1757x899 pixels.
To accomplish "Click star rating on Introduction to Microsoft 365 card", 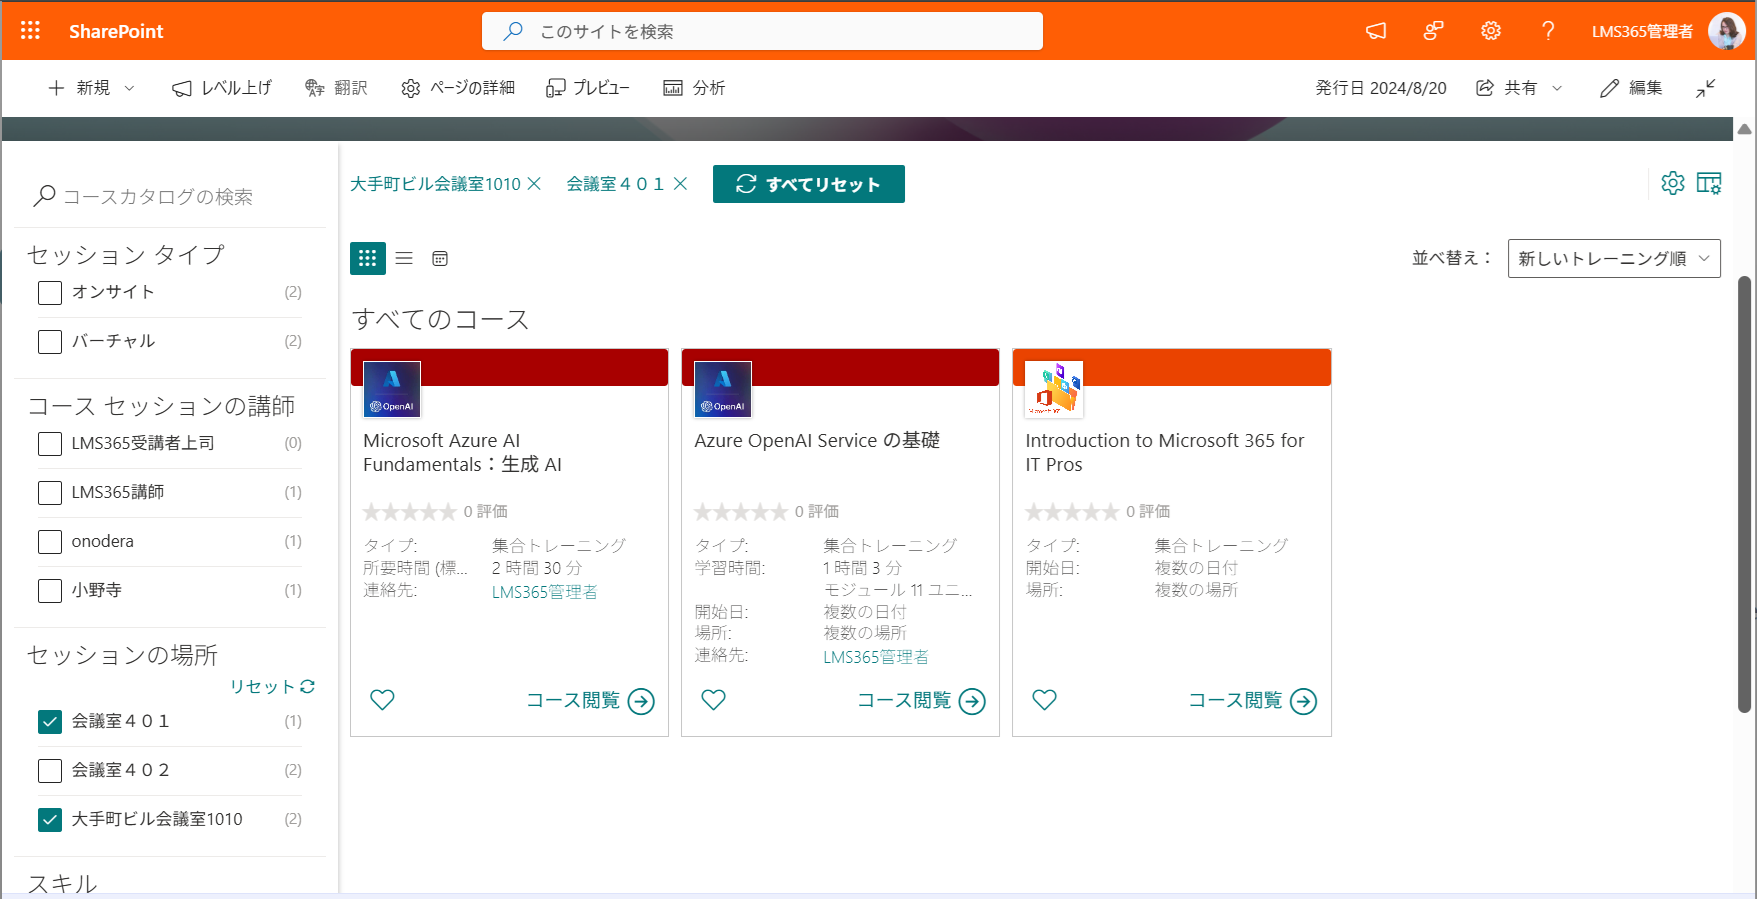I will 1072,512.
